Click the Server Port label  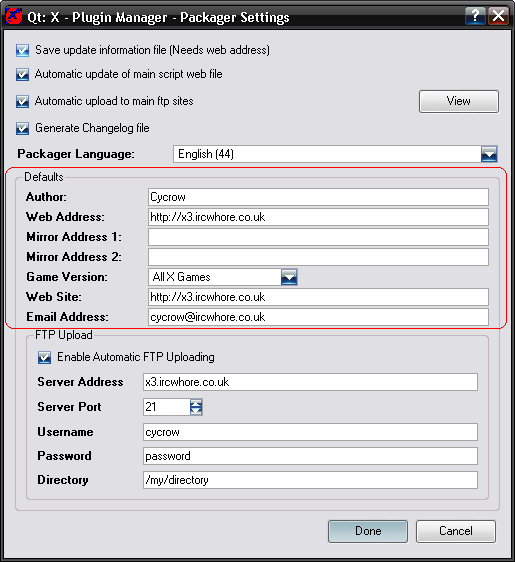[x=69, y=407]
